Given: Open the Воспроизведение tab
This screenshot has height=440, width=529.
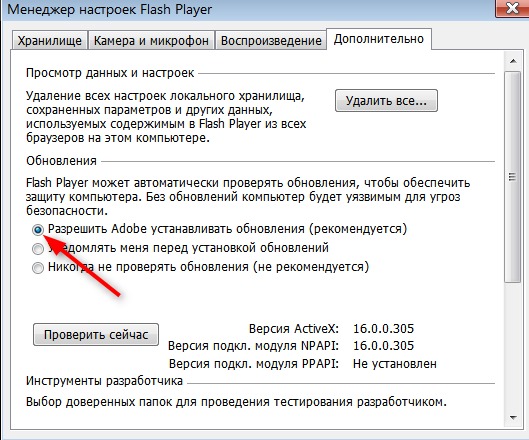Looking at the screenshot, I should [271, 40].
